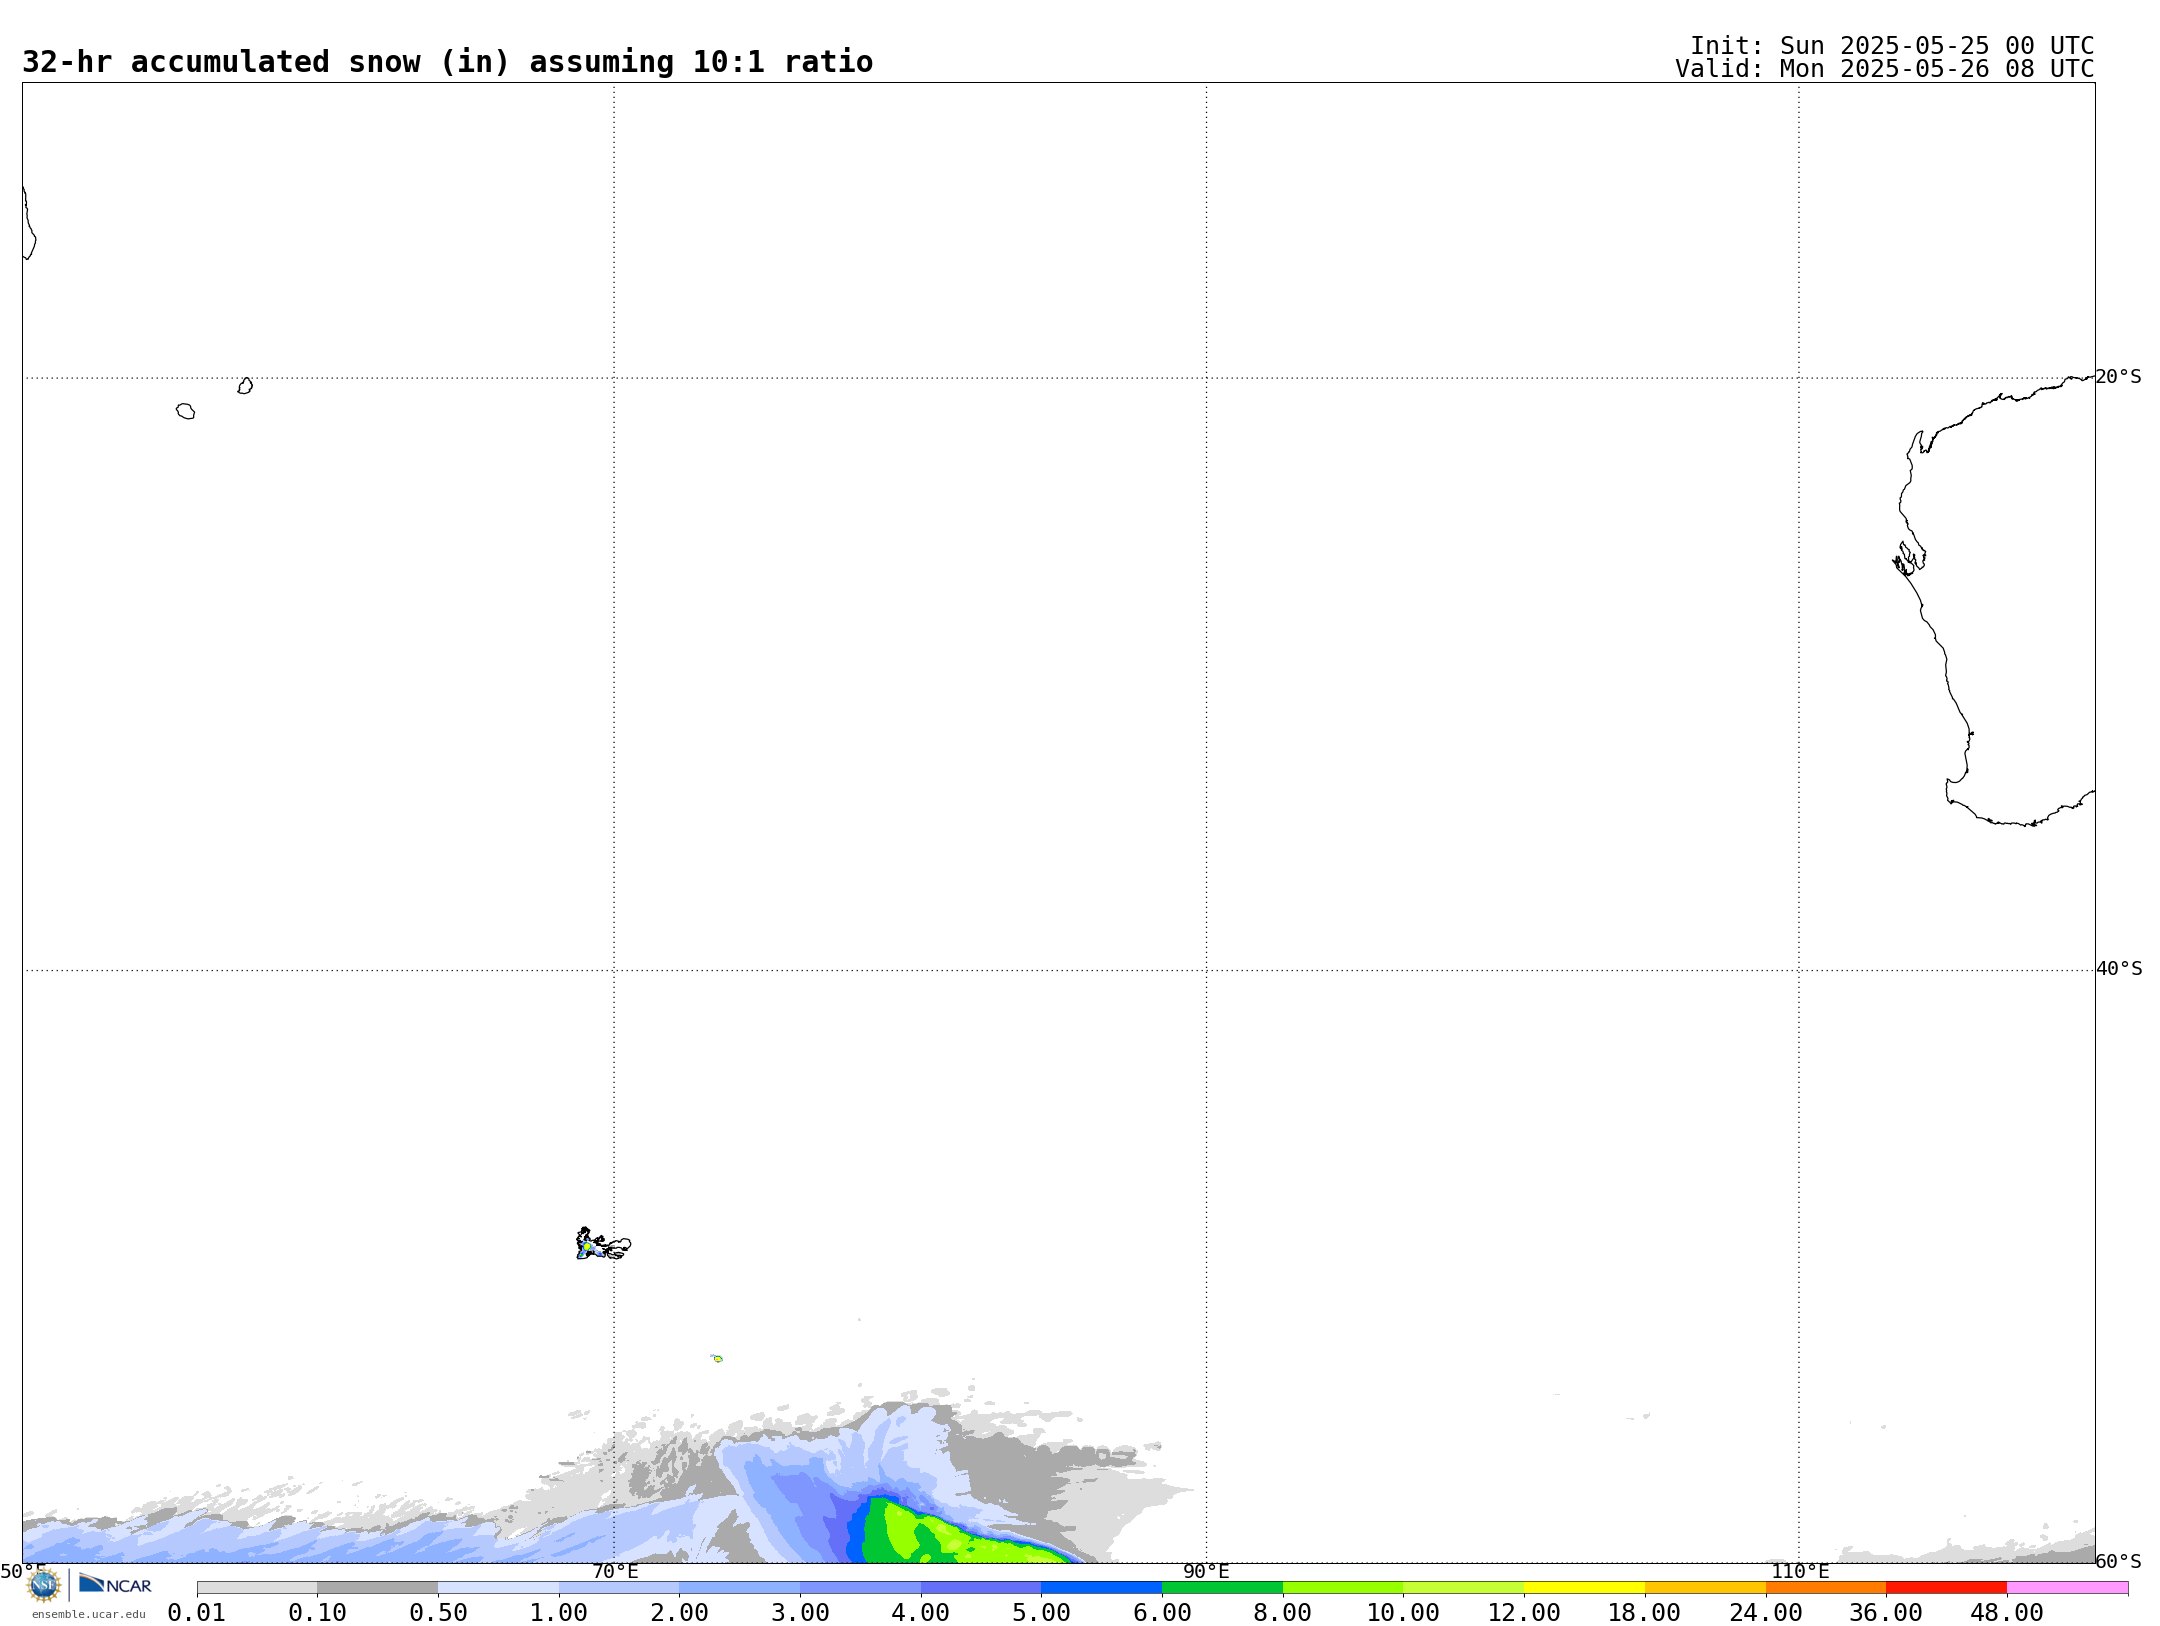Image resolution: width=2160 pixels, height=1626 pixels.
Task: Choose the 2.00–3.00 blue colorbar segment
Action: coord(739,1588)
